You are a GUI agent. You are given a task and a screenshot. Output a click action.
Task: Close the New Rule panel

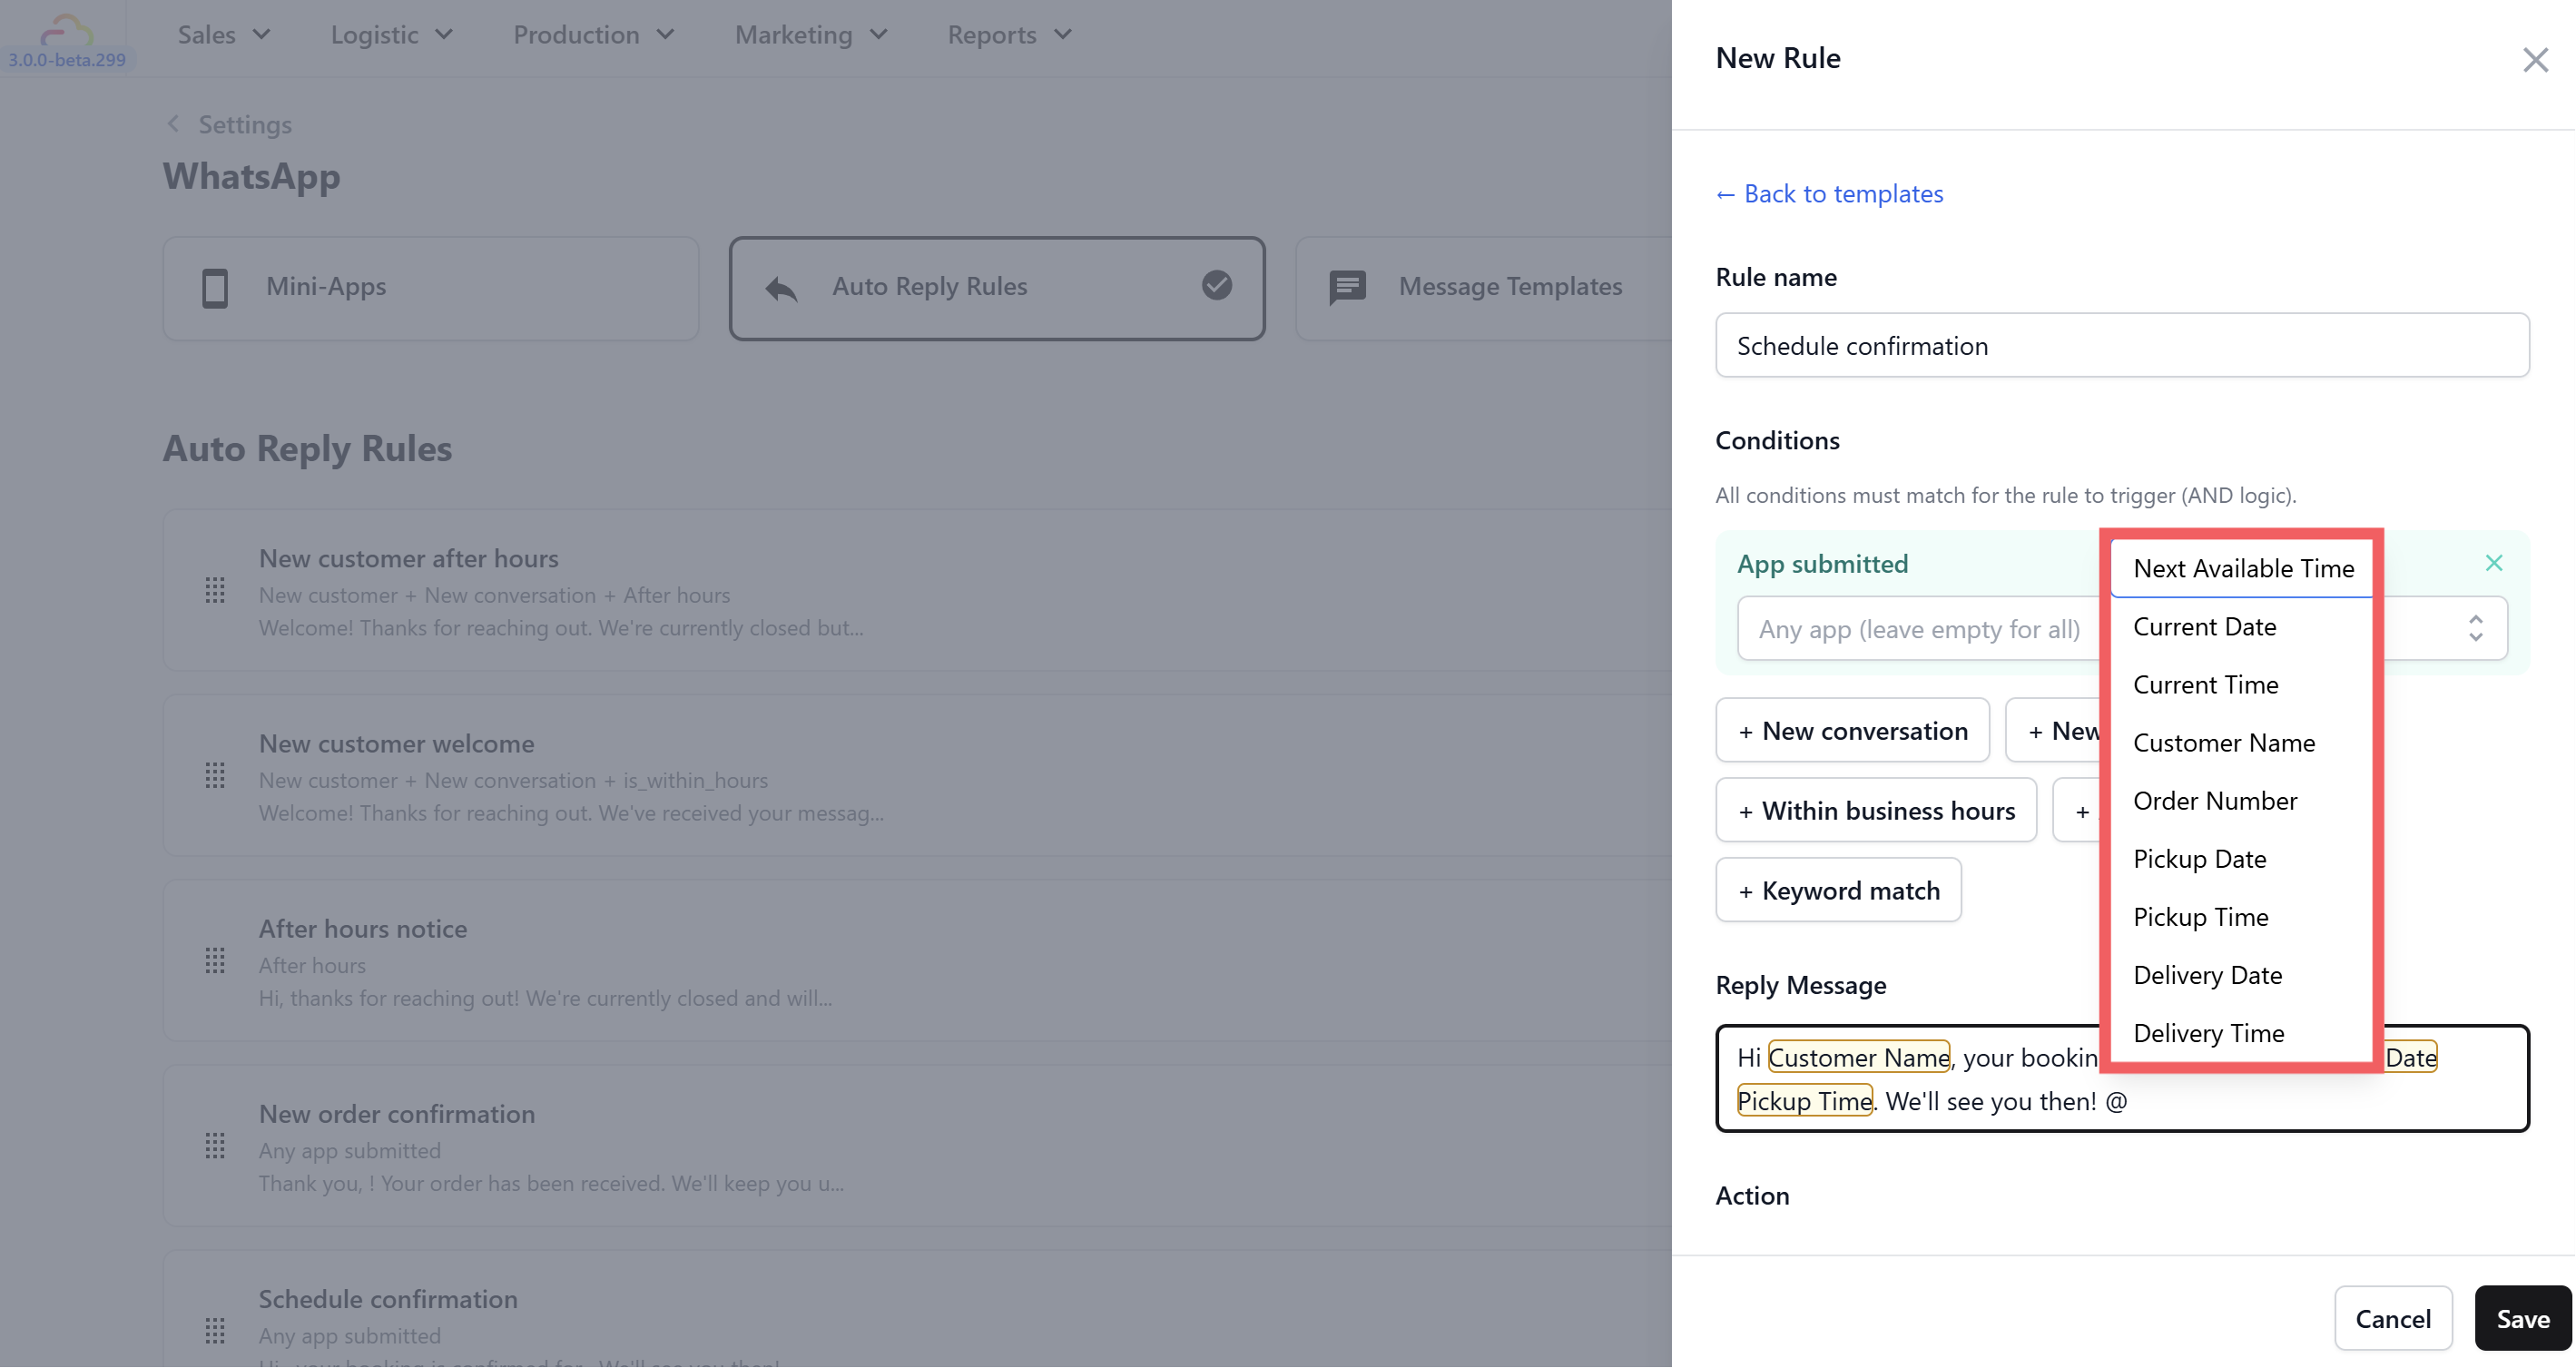point(2534,60)
